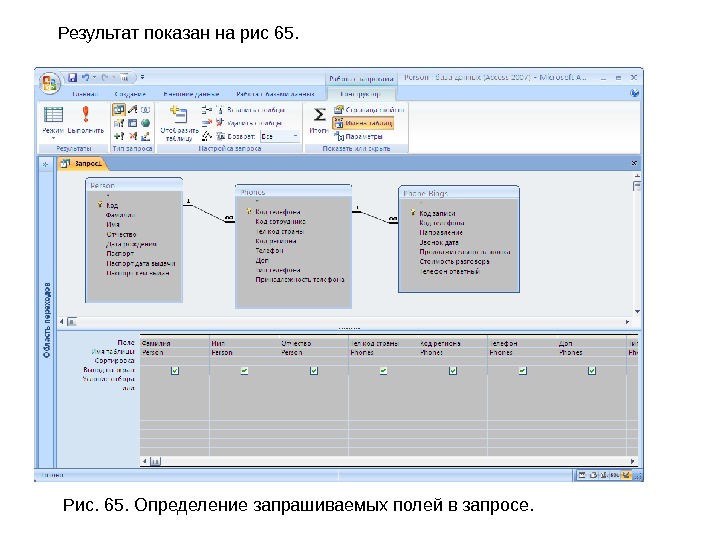
Task: Click the red exclamation Run query icon
Action: [85, 115]
